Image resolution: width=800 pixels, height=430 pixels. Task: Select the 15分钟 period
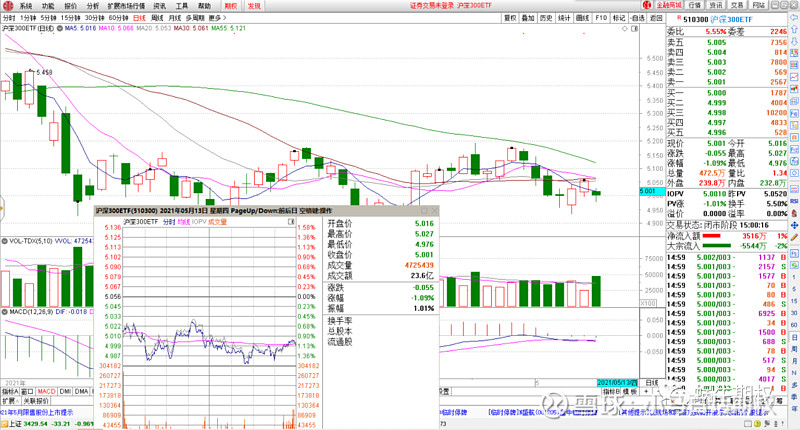tap(71, 18)
